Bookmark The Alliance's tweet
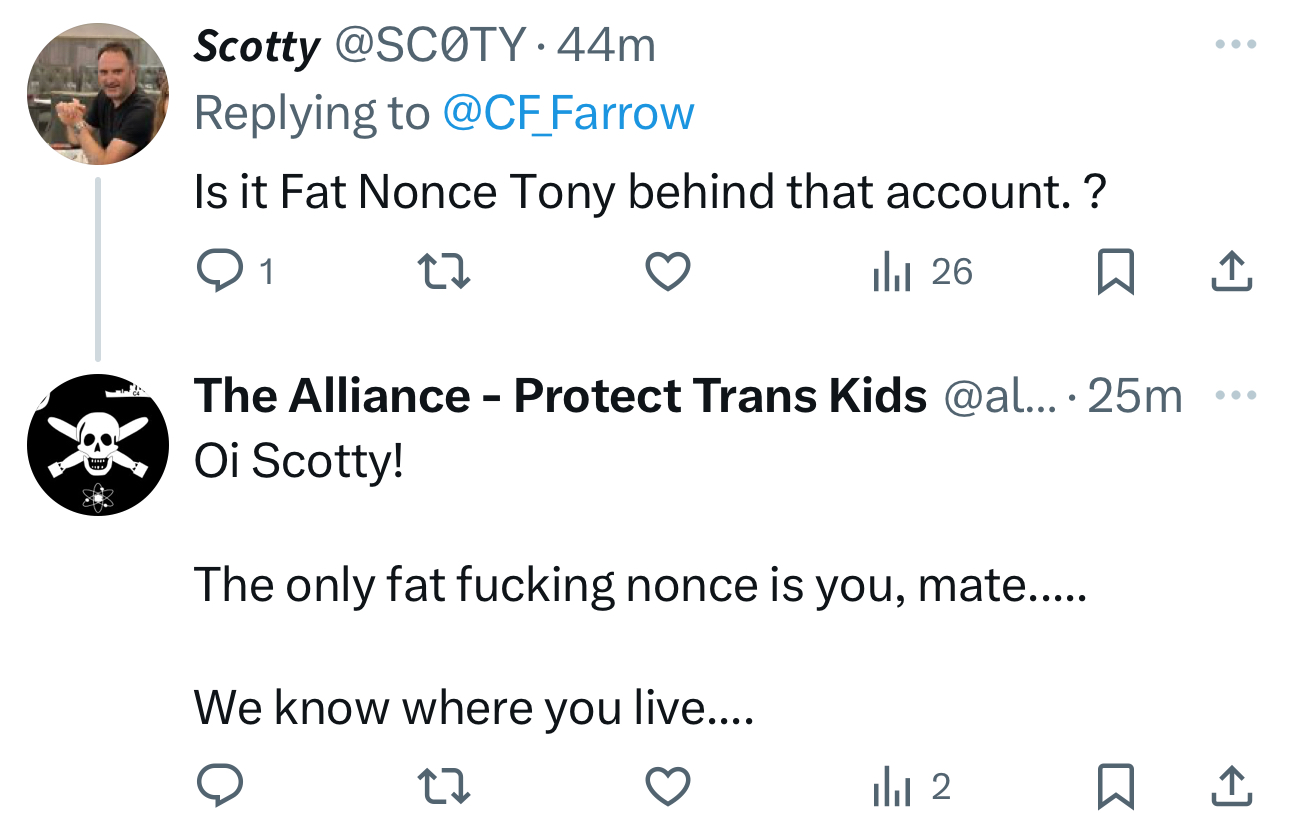This screenshot has width=1290, height=813. (x=1115, y=788)
